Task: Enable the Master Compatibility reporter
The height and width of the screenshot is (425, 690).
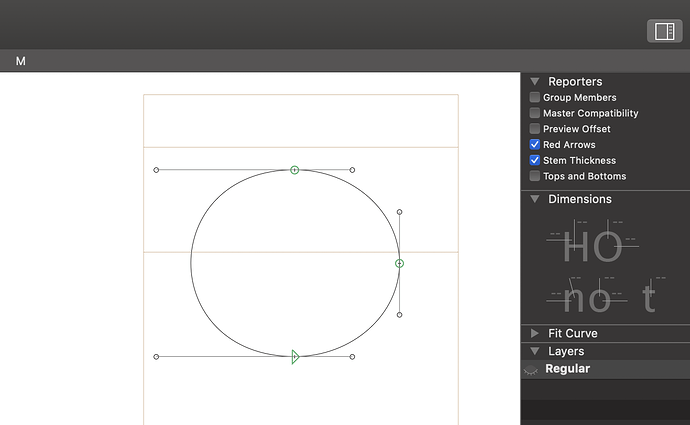Action: tap(535, 113)
